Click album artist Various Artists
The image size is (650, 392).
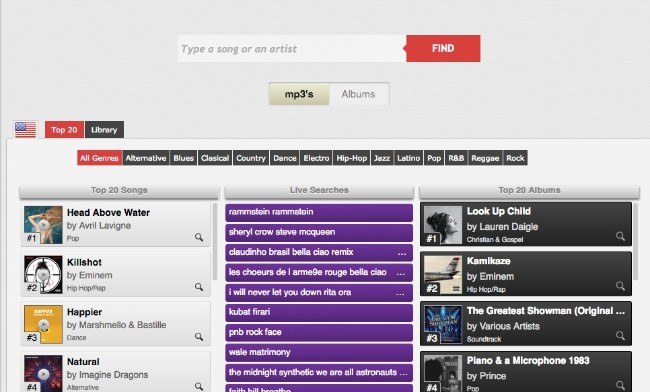coord(509,326)
